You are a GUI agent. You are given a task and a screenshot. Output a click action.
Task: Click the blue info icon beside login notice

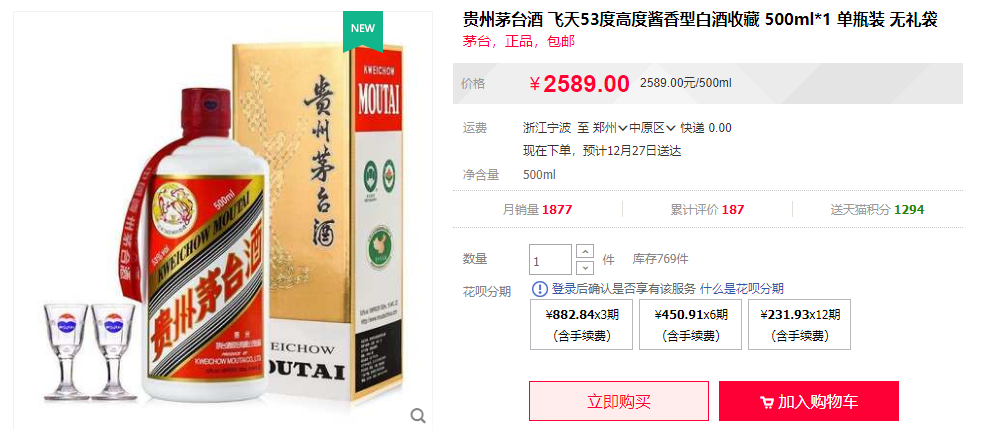point(539,289)
